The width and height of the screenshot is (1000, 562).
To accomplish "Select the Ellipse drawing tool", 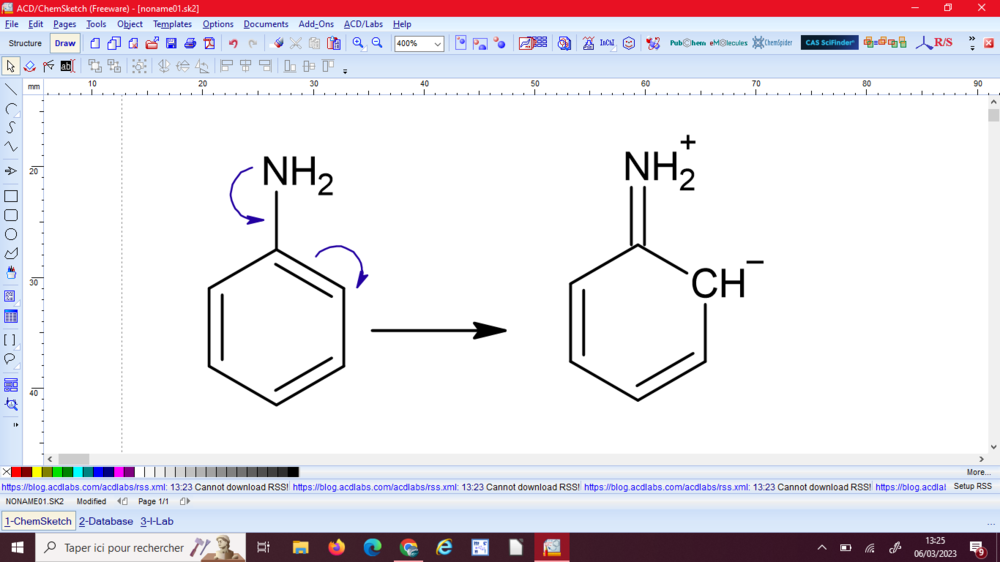I will pos(11,234).
